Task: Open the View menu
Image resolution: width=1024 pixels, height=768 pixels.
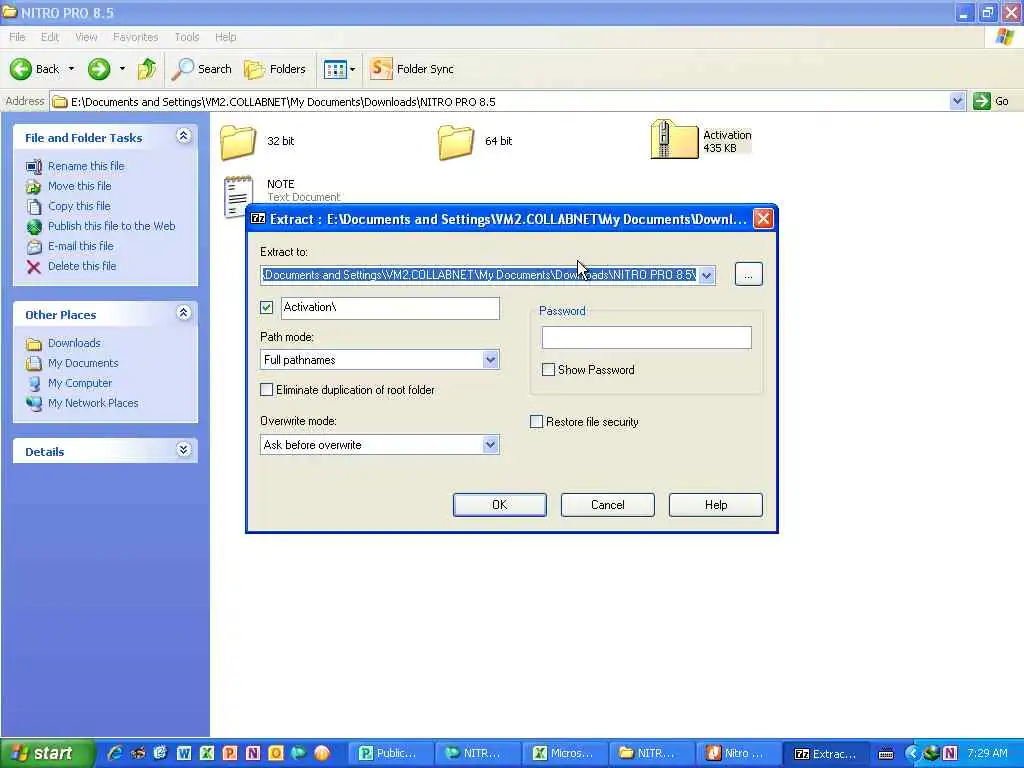Action: [x=86, y=37]
